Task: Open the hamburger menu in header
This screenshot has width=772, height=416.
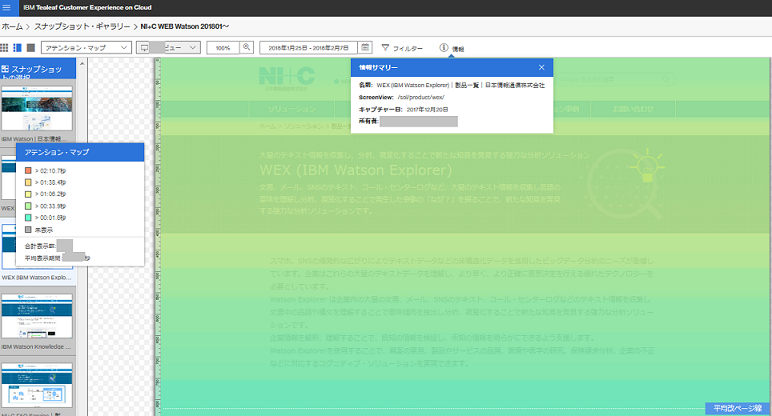Action: (x=6, y=7)
